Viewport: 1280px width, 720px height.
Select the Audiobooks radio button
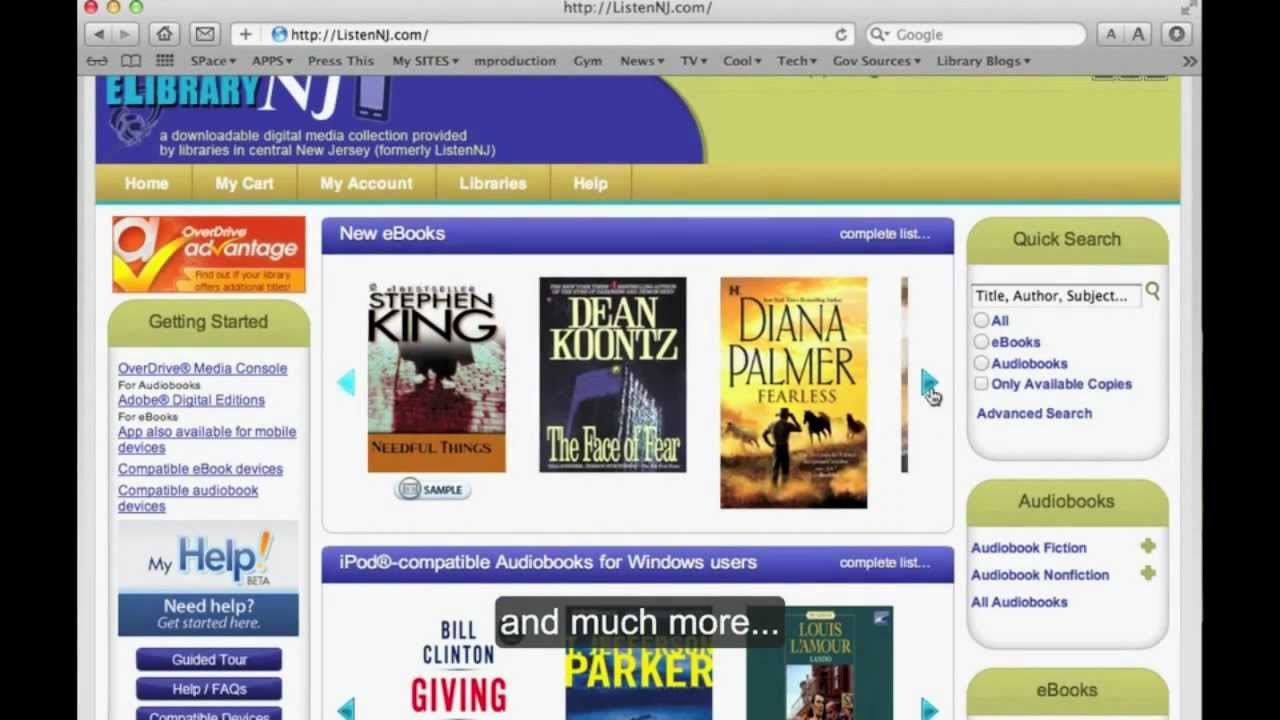point(981,363)
